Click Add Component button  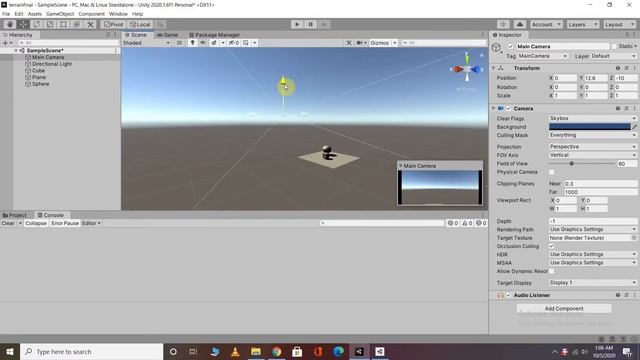point(564,309)
